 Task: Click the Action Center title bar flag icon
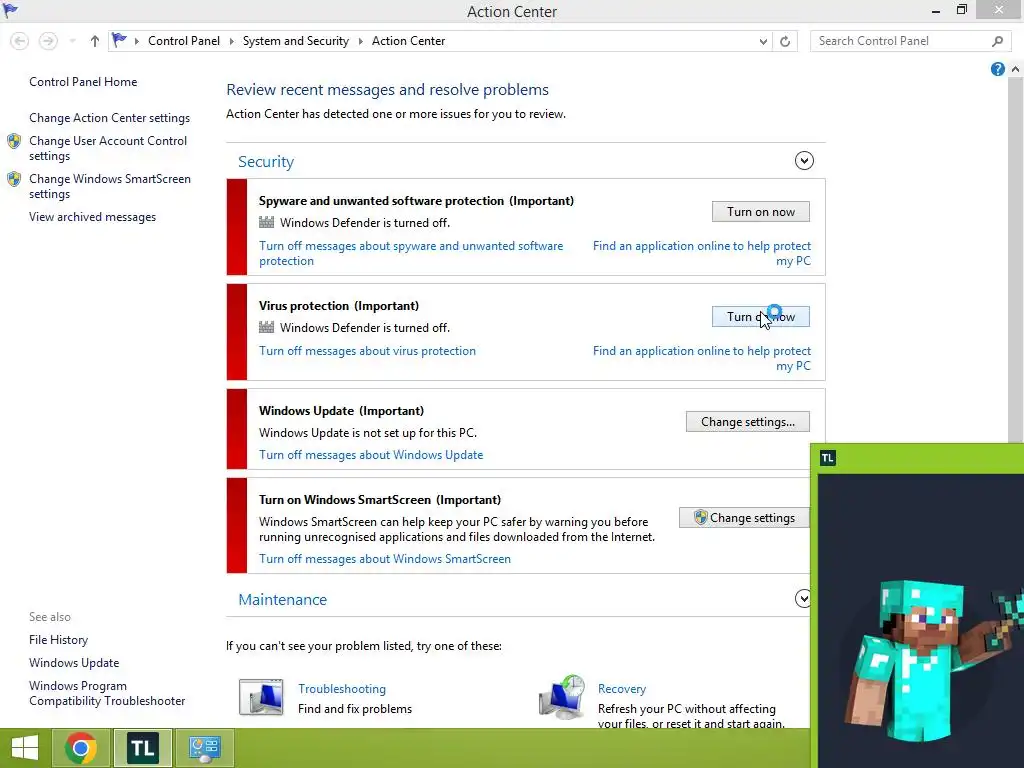pyautogui.click(x=10, y=10)
